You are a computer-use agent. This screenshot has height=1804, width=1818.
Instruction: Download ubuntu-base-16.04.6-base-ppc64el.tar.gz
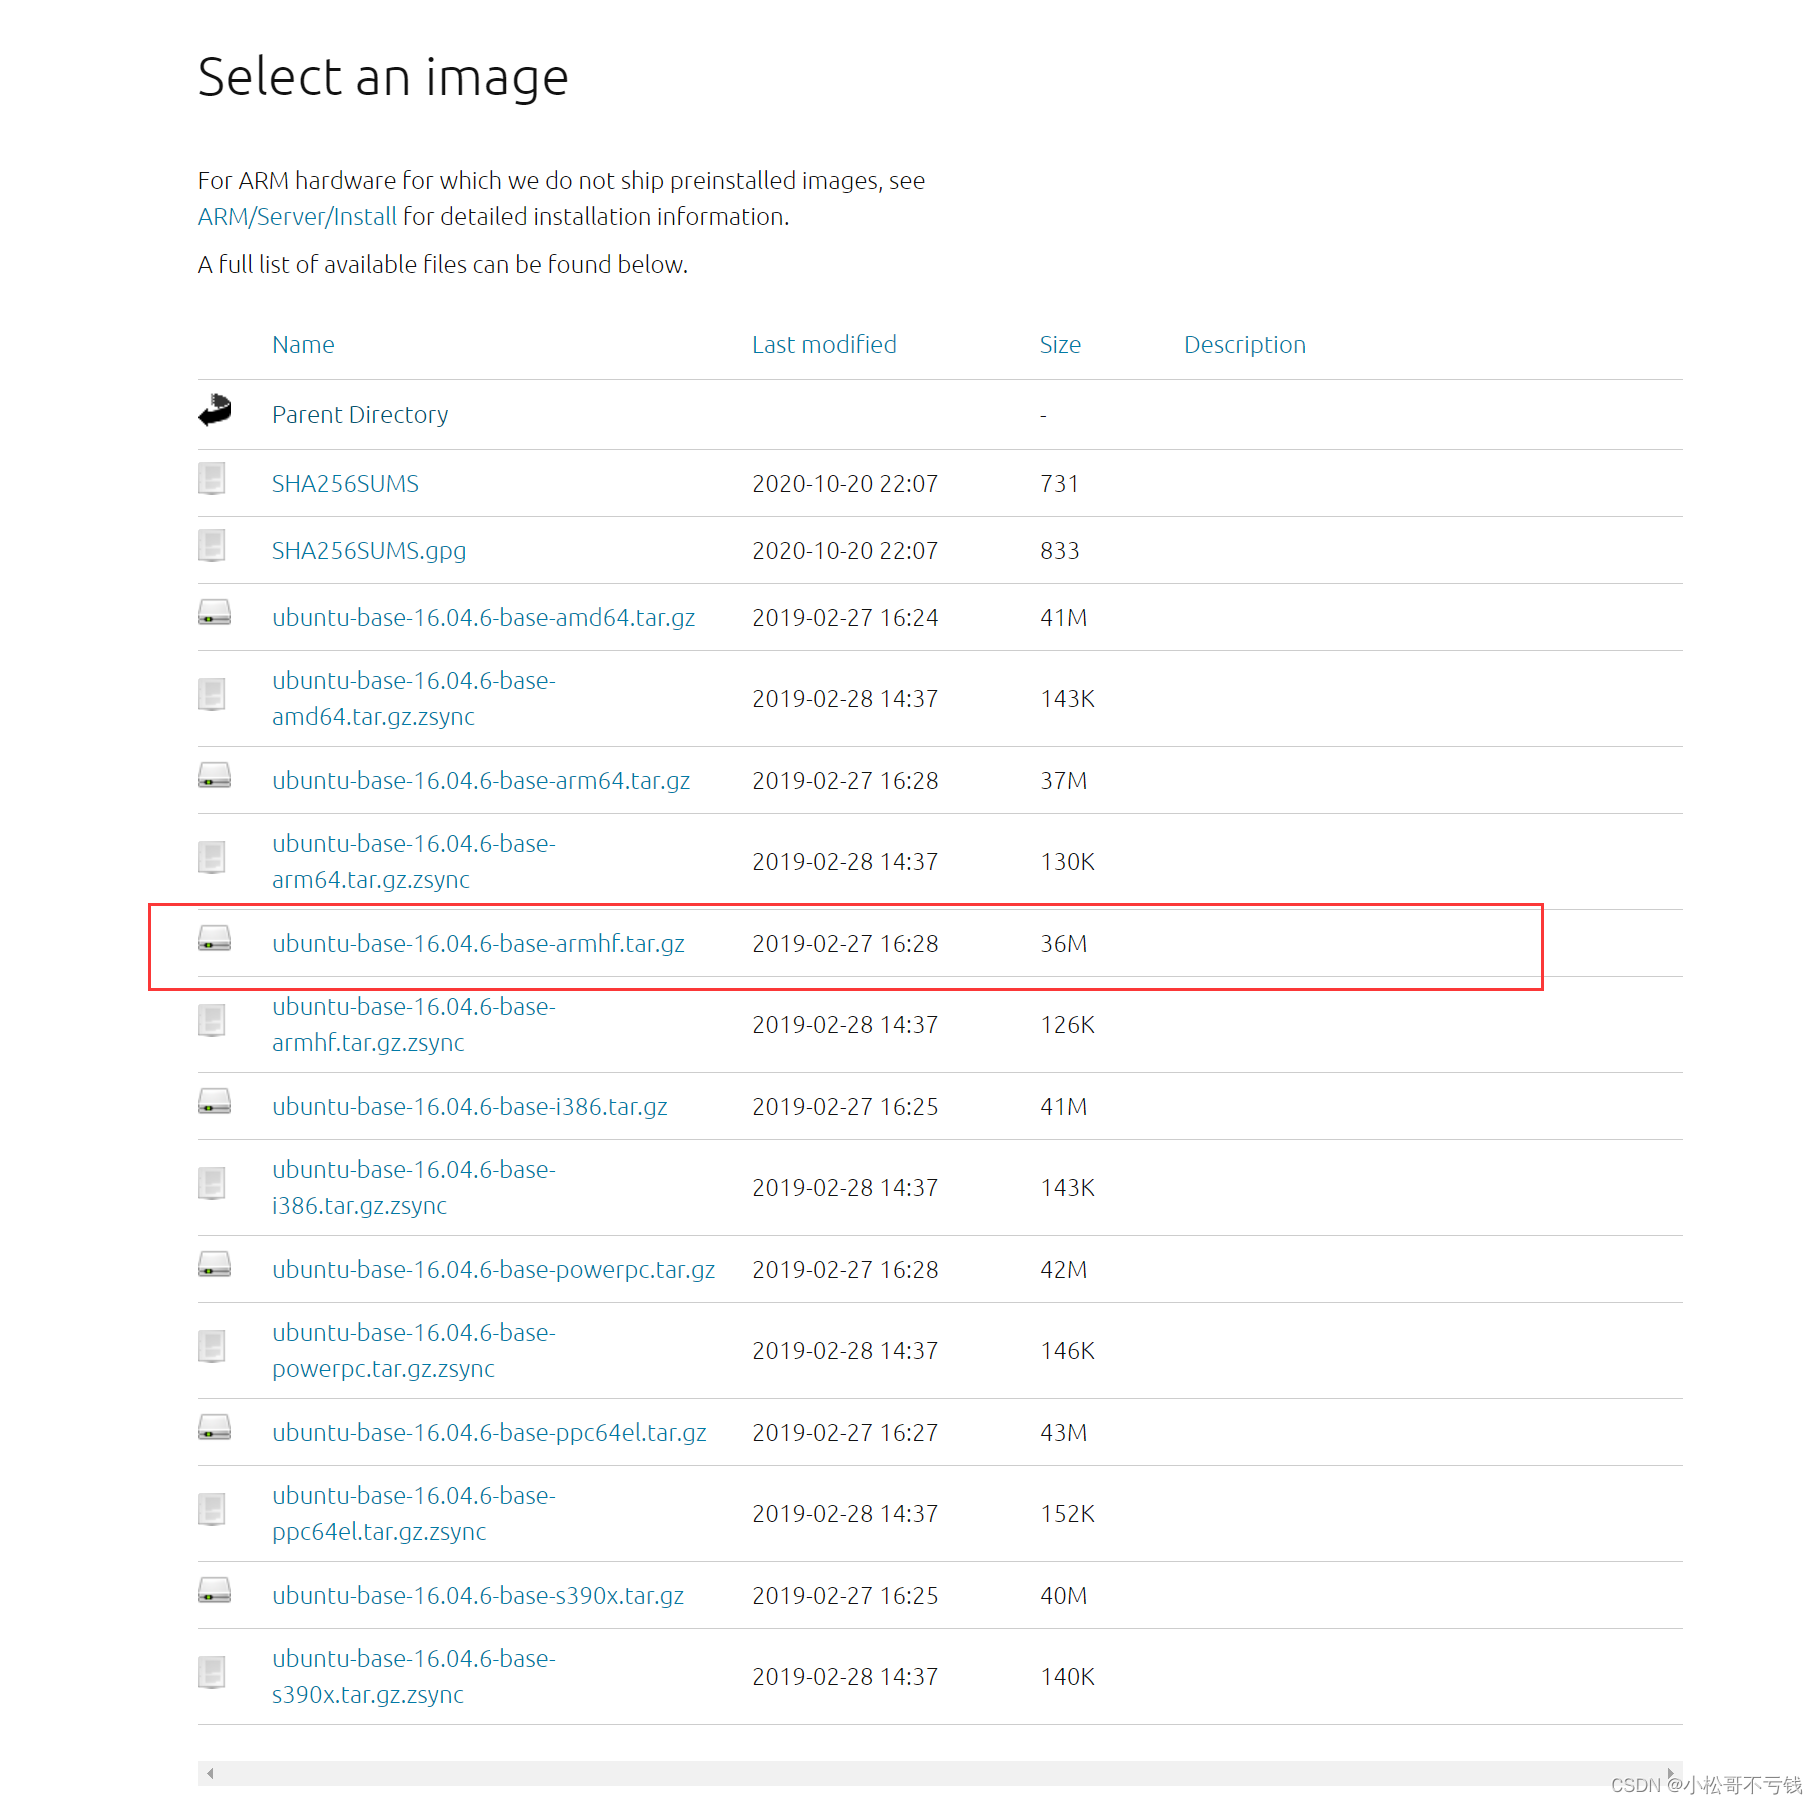point(489,1433)
